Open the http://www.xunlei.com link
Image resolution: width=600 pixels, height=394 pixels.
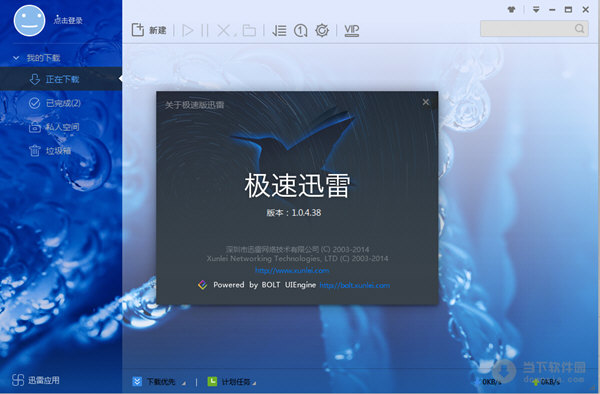292,270
